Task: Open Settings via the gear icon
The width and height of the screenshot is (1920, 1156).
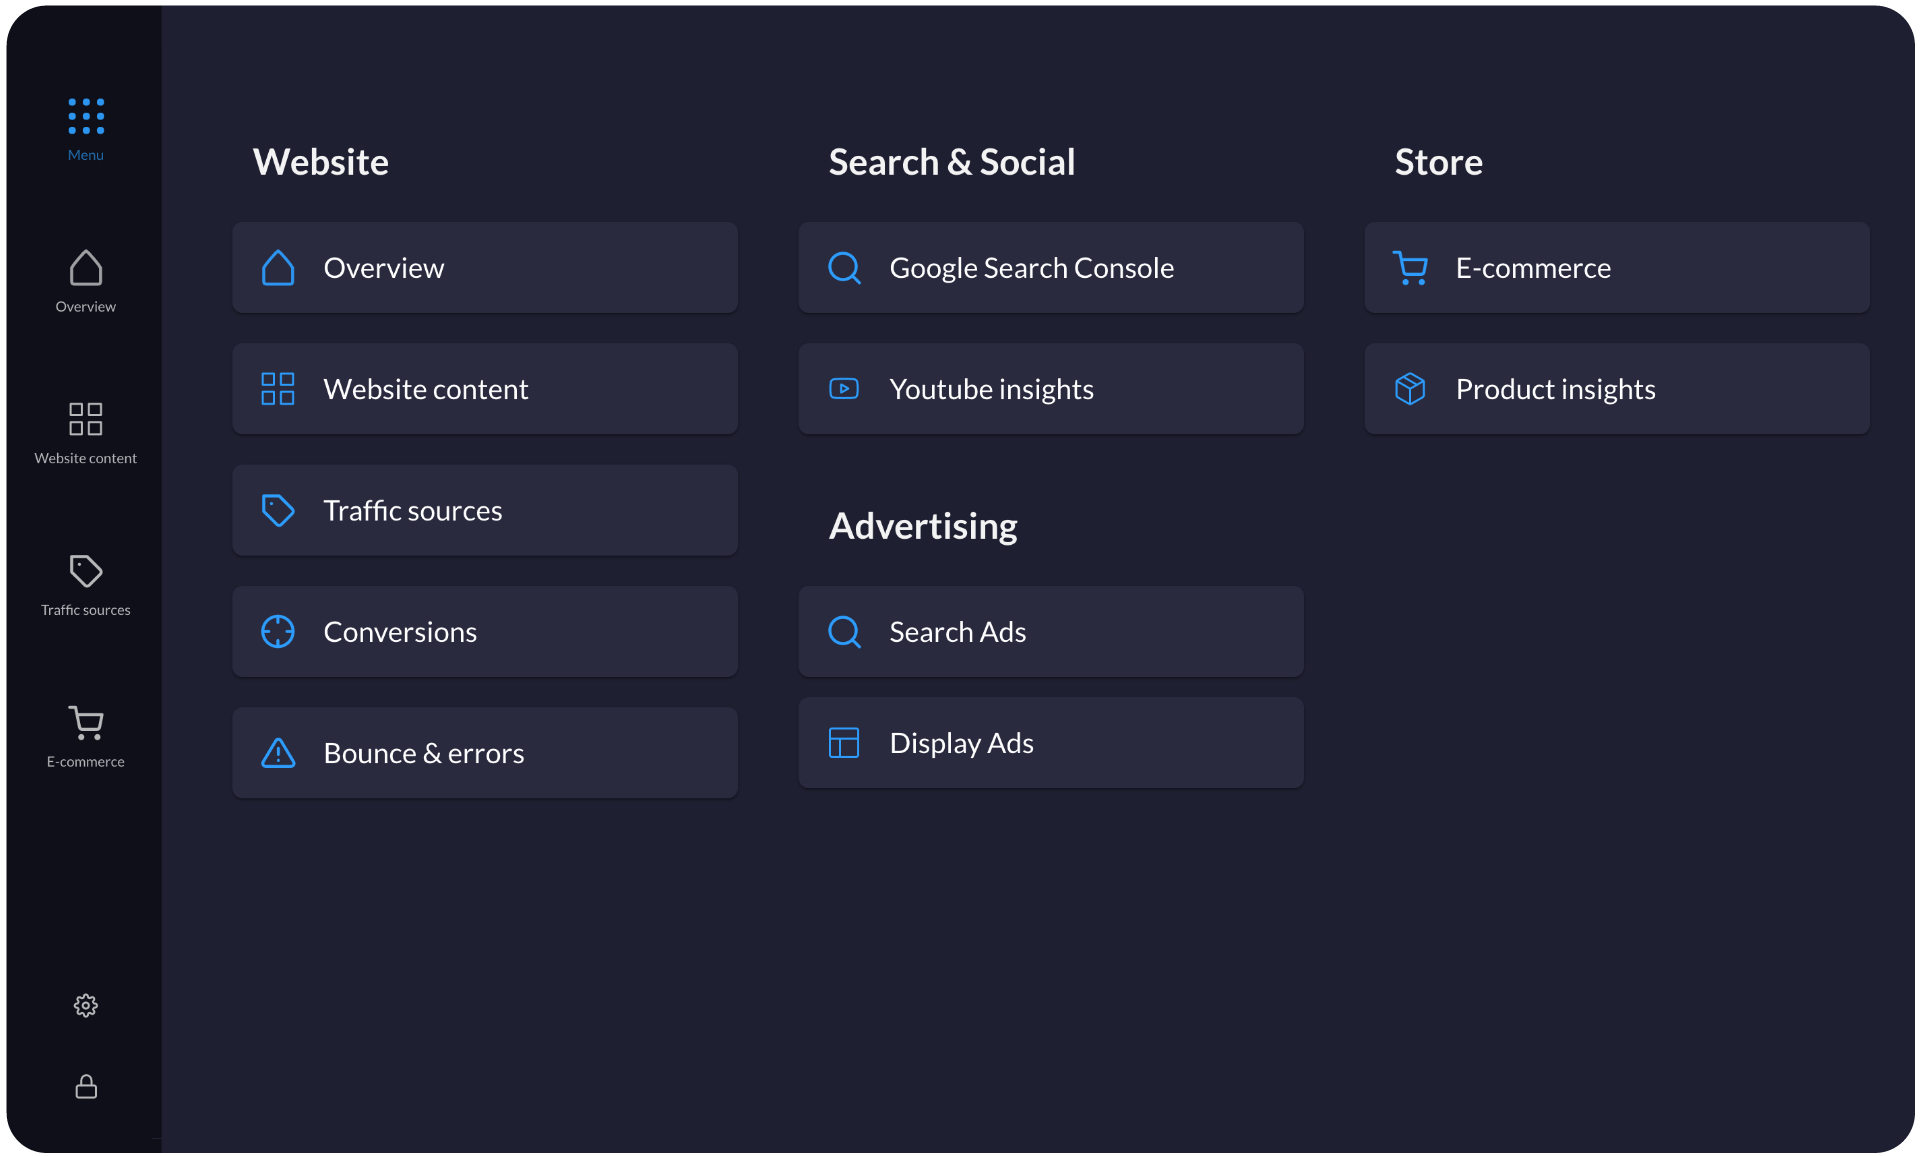Action: click(85, 1005)
